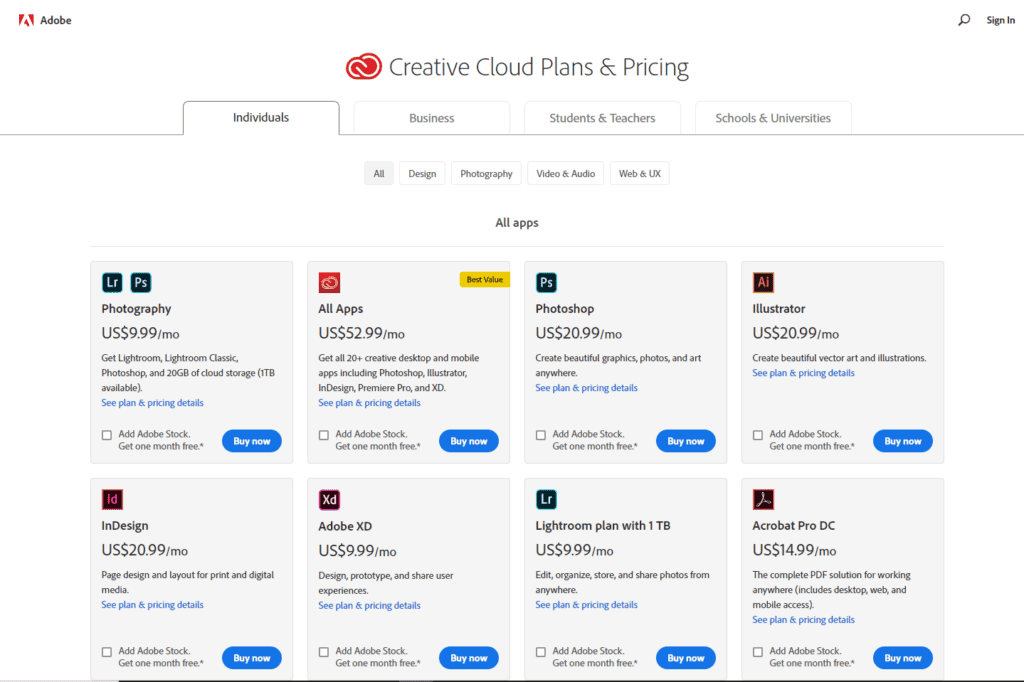This screenshot has width=1024, height=682.
Task: Click the 'Illustrator' card title
Action: 778,309
